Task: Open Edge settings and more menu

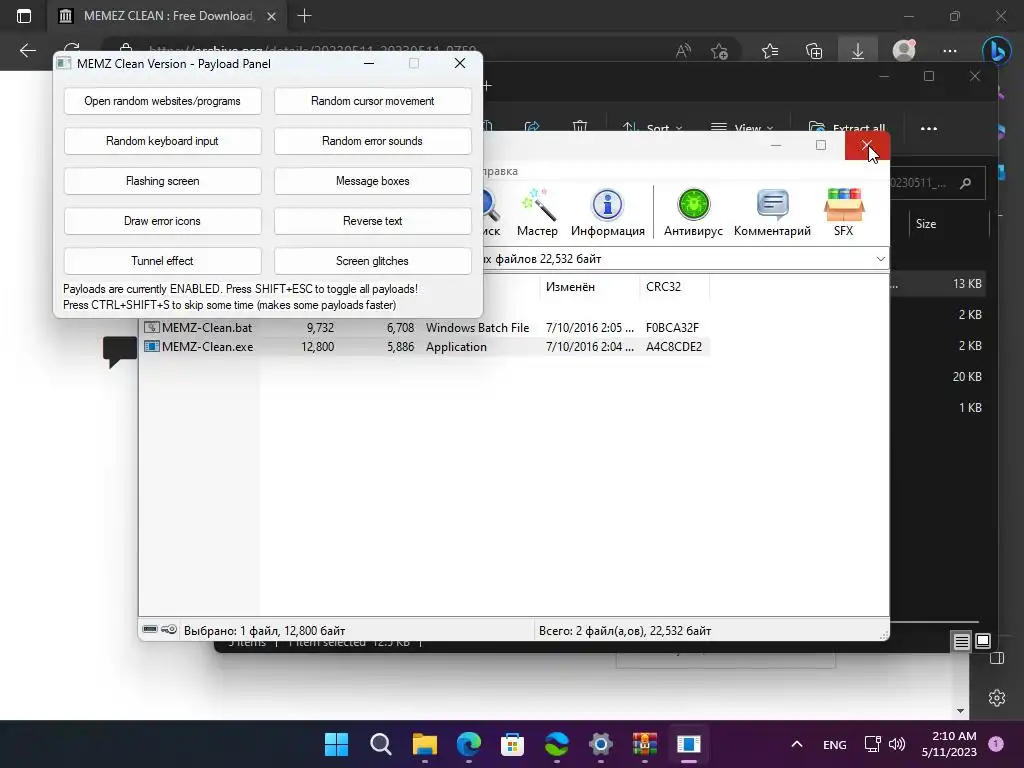Action: (950, 51)
